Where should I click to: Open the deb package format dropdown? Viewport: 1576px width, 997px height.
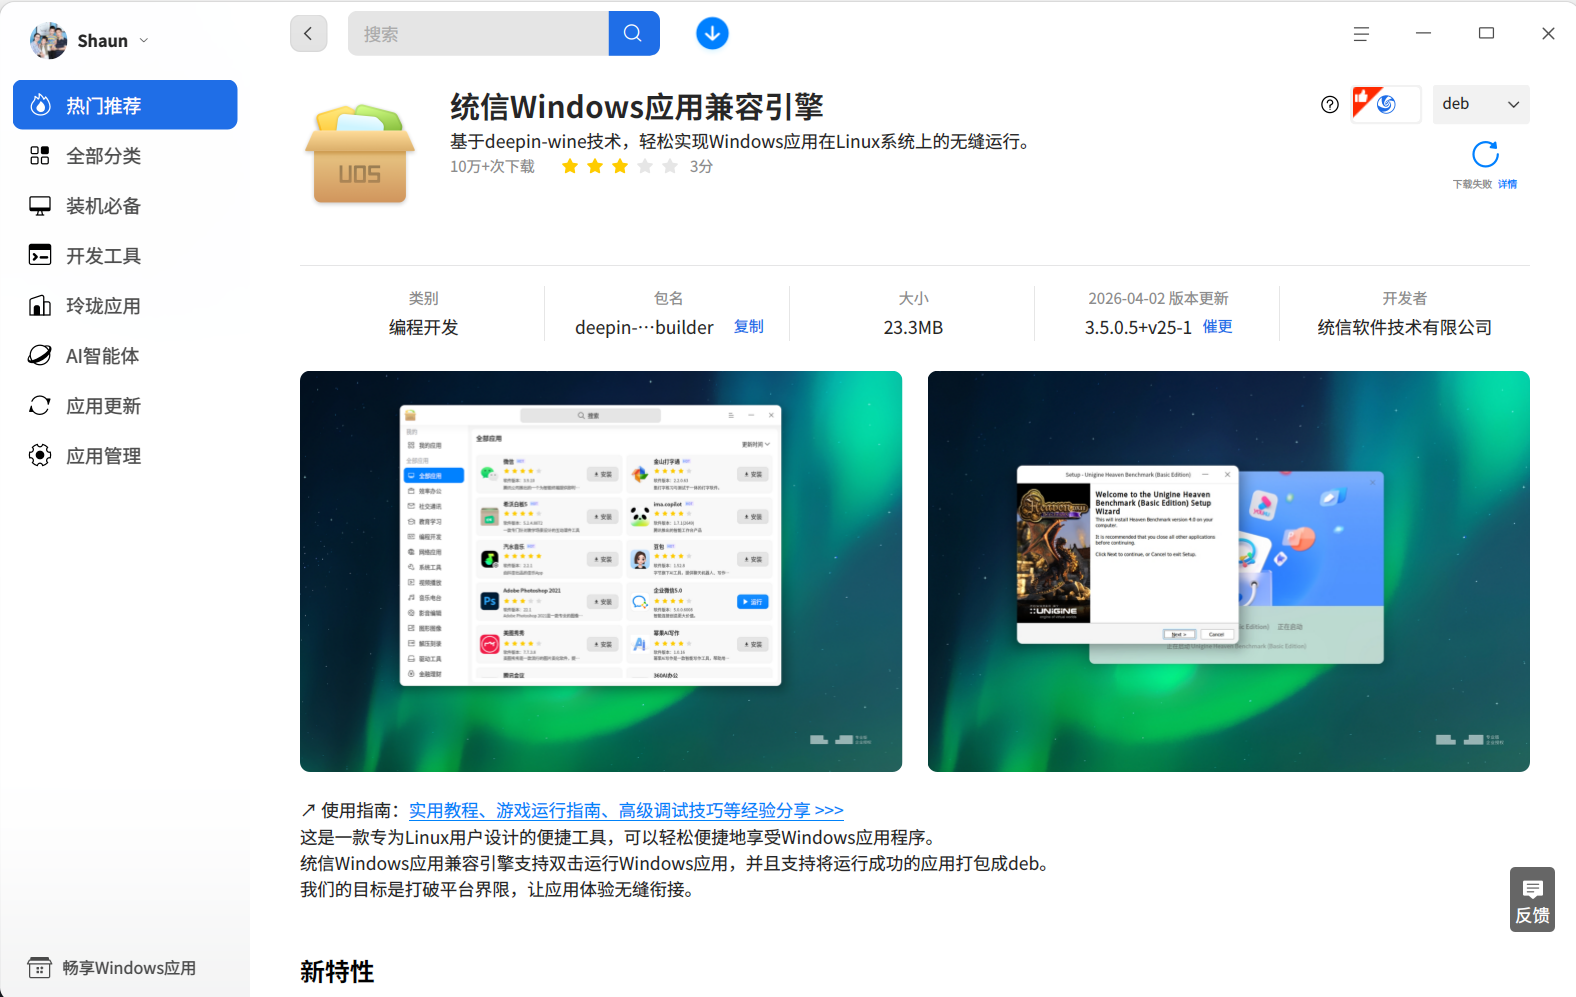(1481, 104)
